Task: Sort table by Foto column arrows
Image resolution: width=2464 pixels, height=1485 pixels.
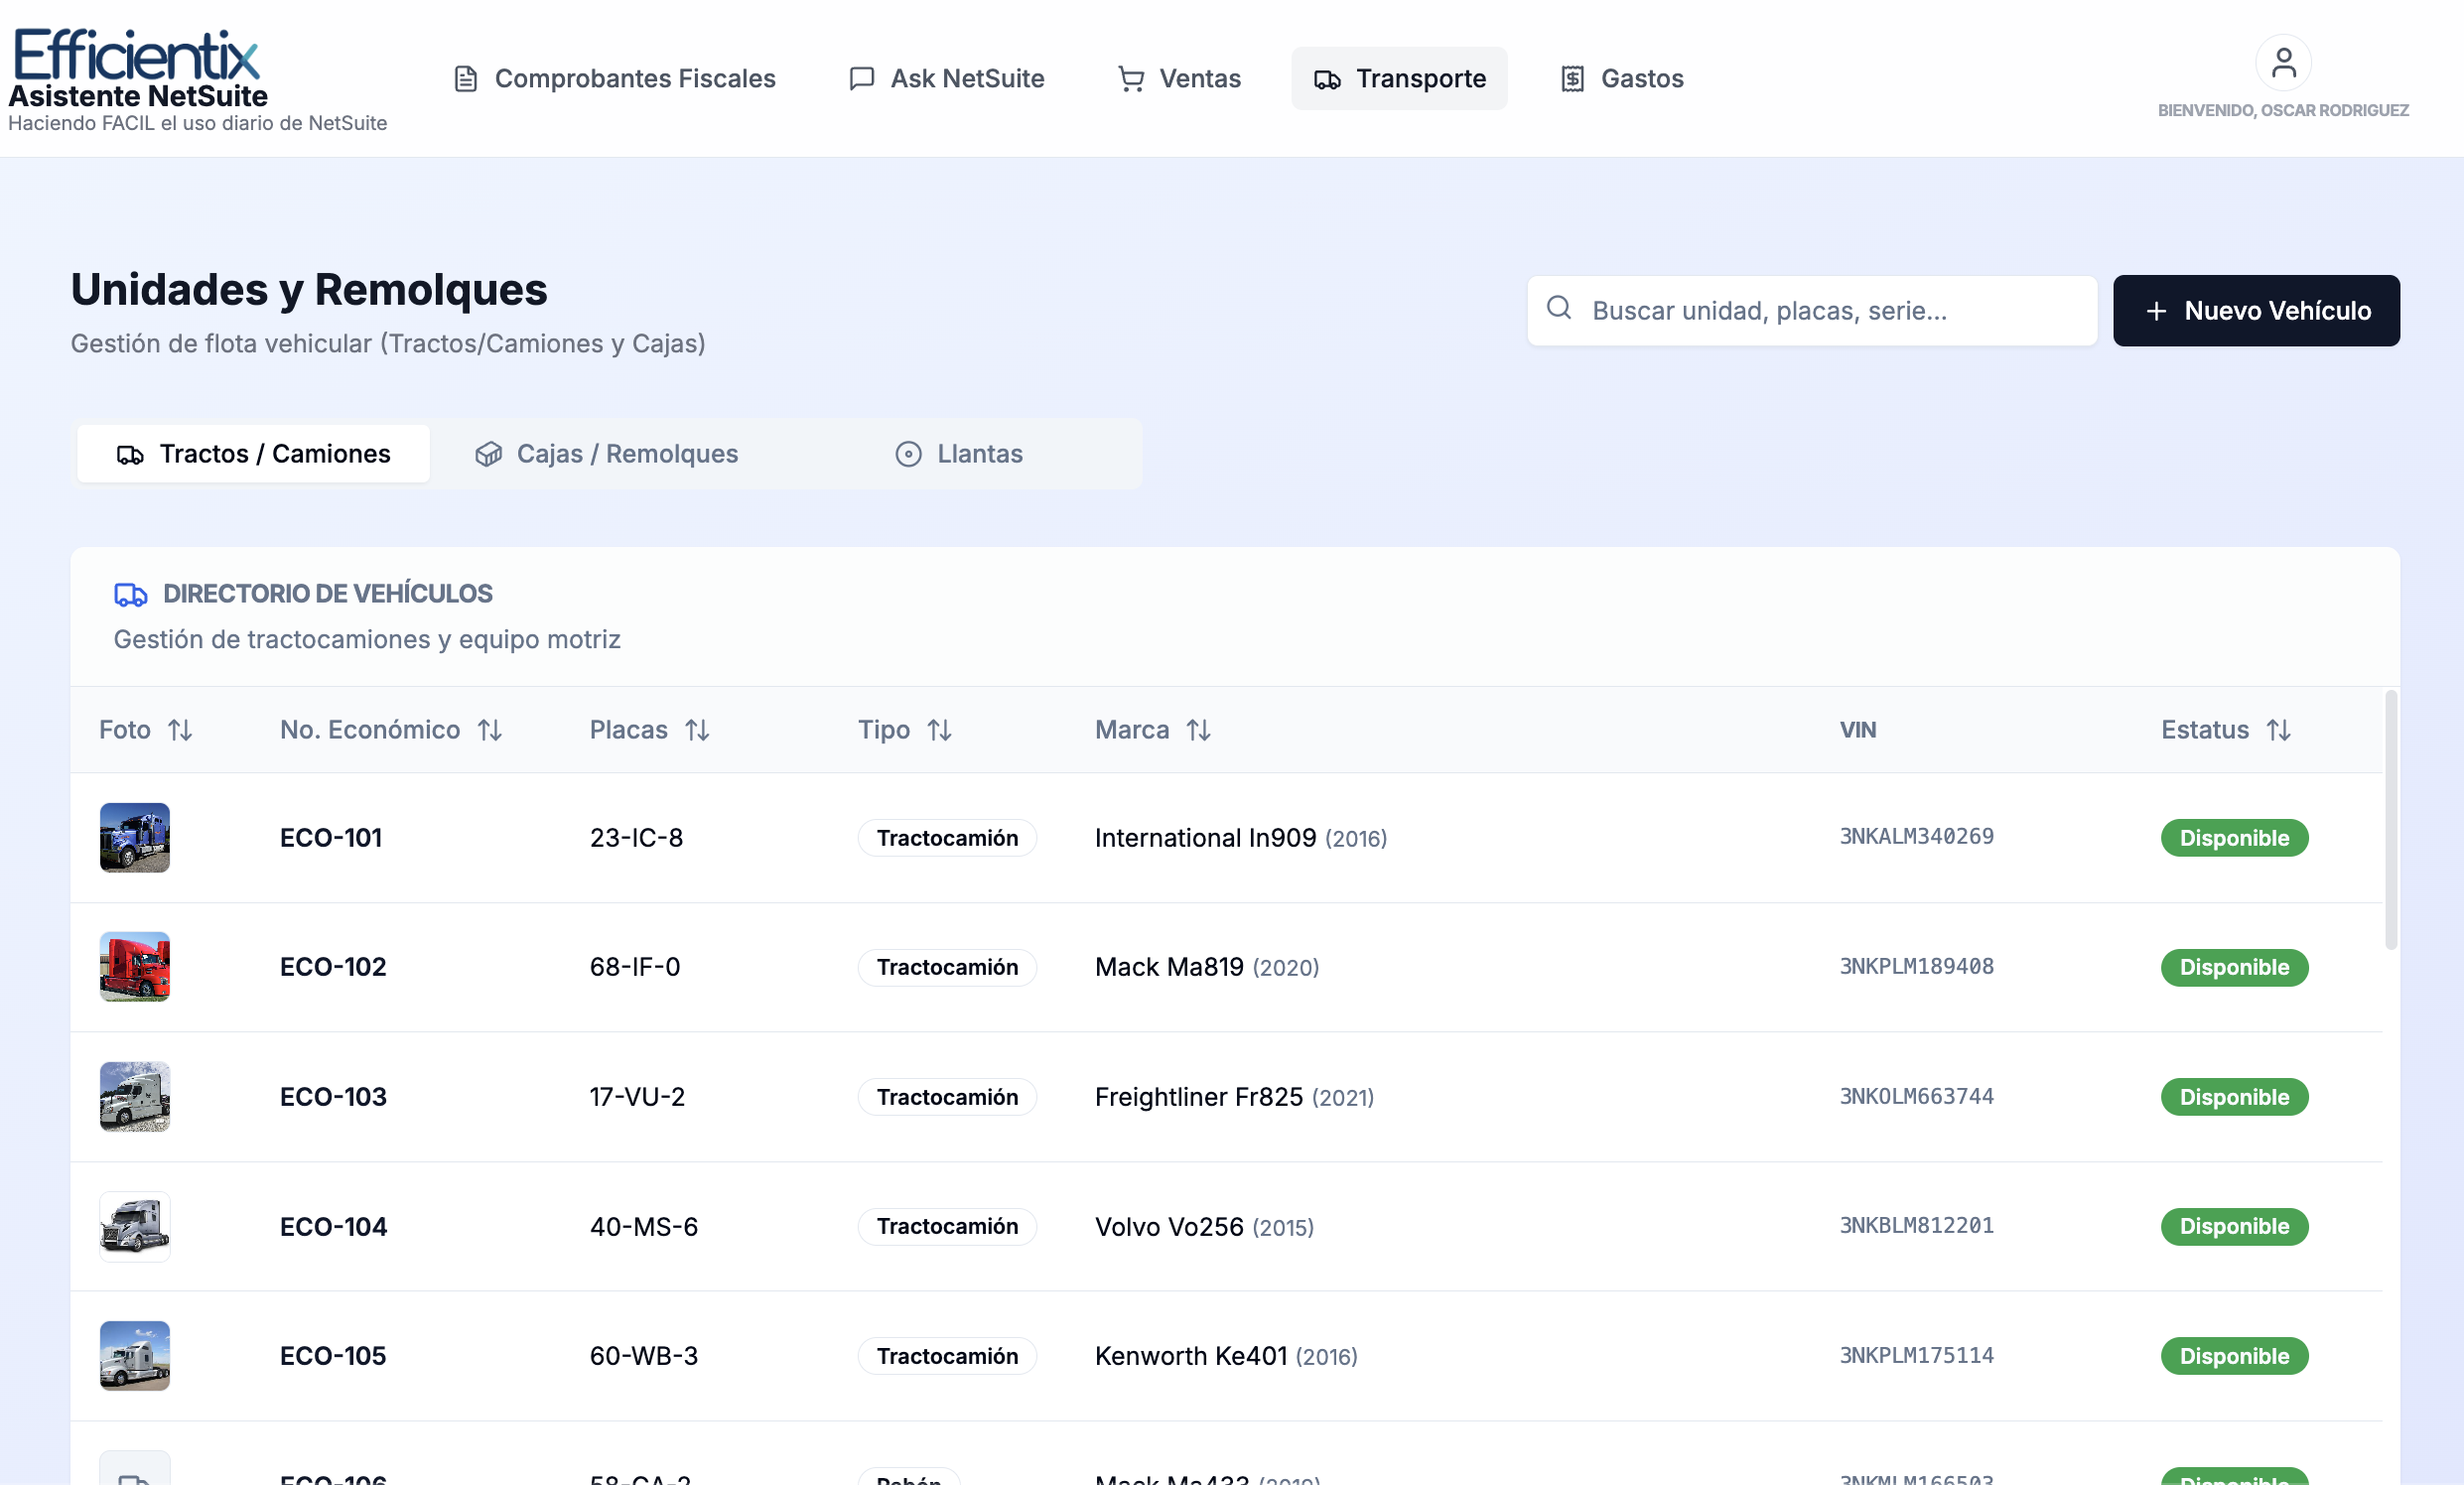Action: (x=180, y=730)
